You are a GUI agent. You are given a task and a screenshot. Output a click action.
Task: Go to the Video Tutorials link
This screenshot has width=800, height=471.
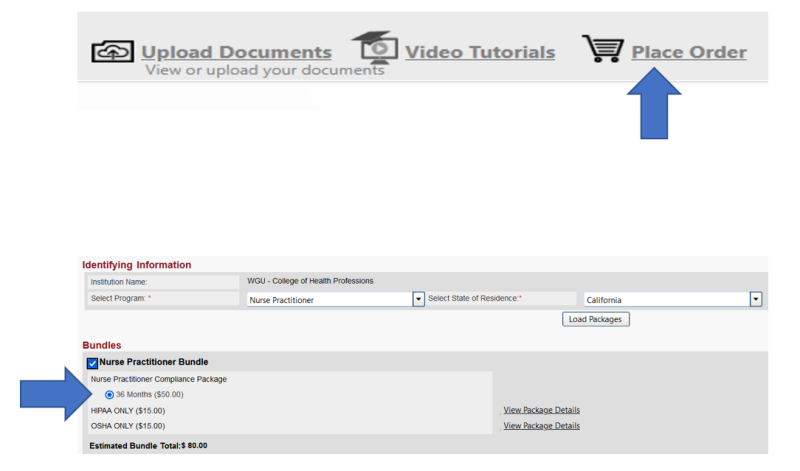(x=479, y=52)
